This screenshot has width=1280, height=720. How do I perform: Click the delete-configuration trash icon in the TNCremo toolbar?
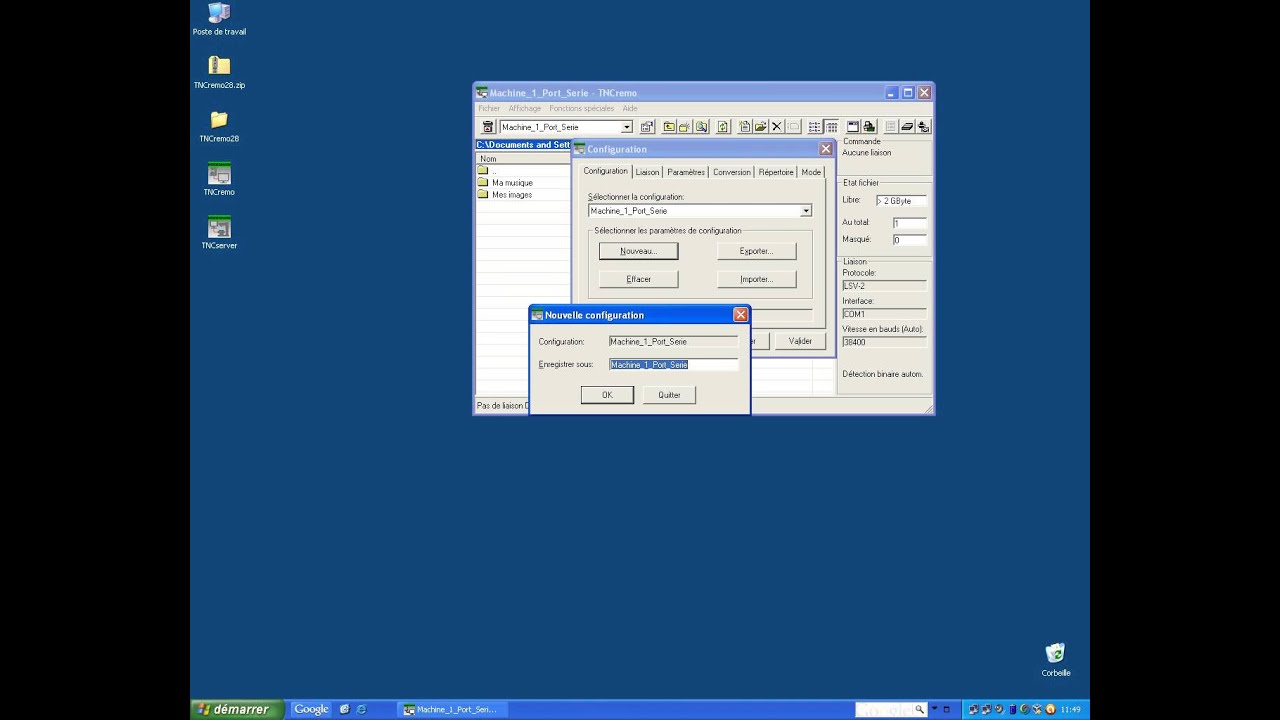point(488,127)
